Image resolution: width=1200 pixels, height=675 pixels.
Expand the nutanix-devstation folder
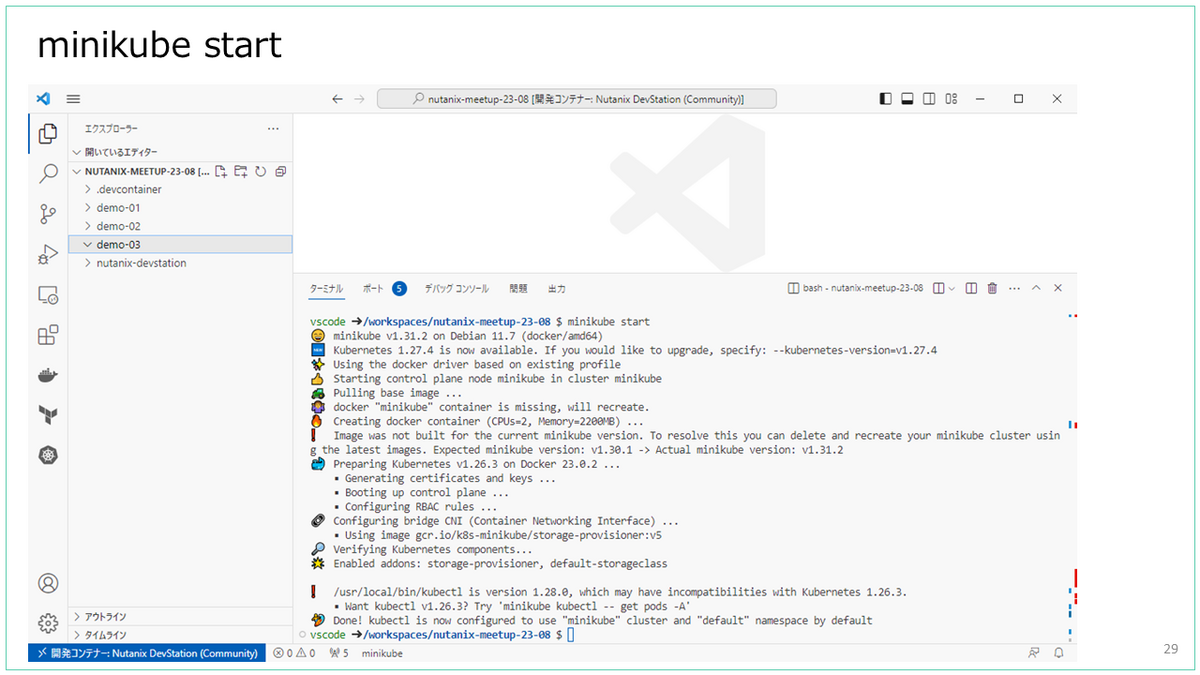181,263
